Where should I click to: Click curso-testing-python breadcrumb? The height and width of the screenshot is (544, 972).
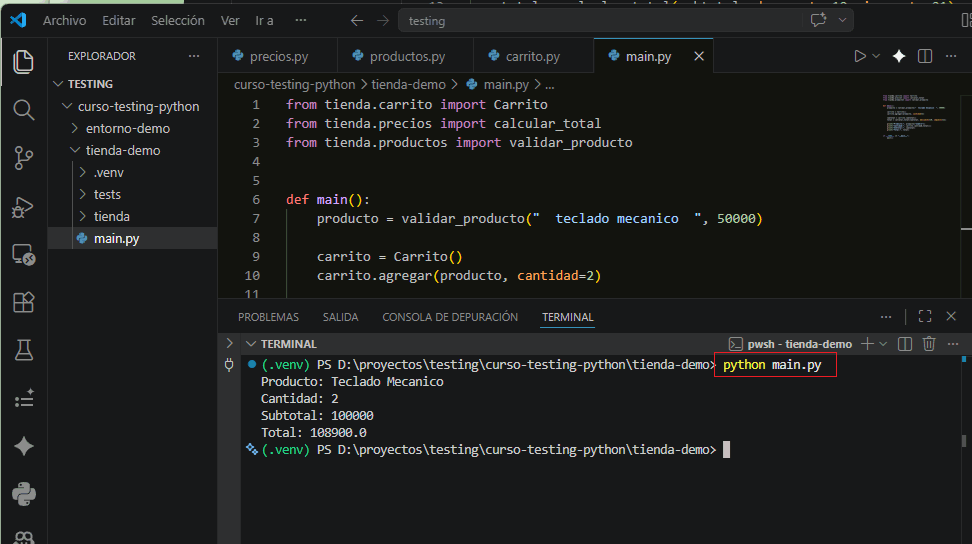(294, 84)
